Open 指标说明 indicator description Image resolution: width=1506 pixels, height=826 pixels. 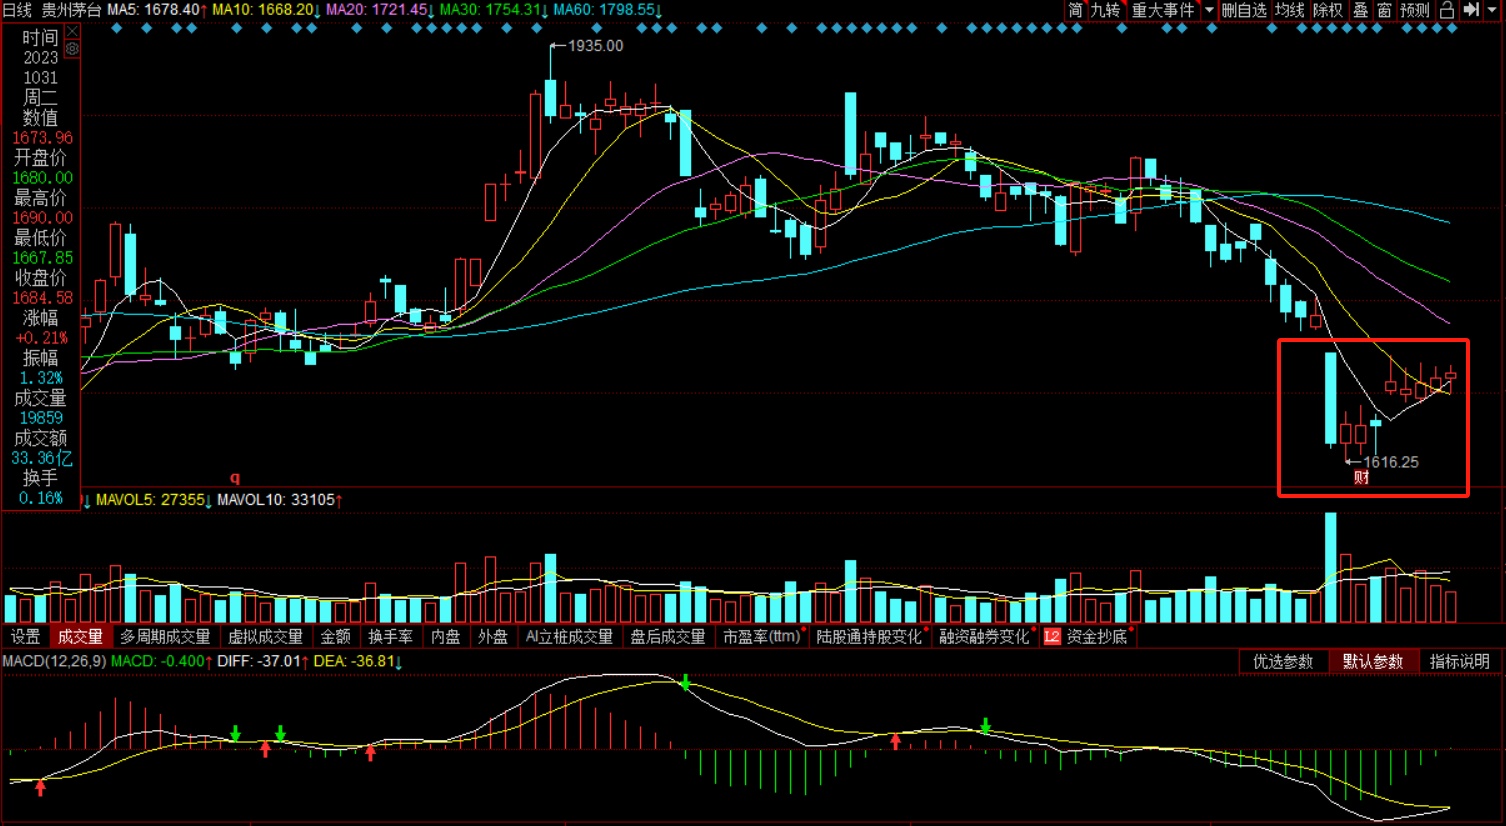1459,662
